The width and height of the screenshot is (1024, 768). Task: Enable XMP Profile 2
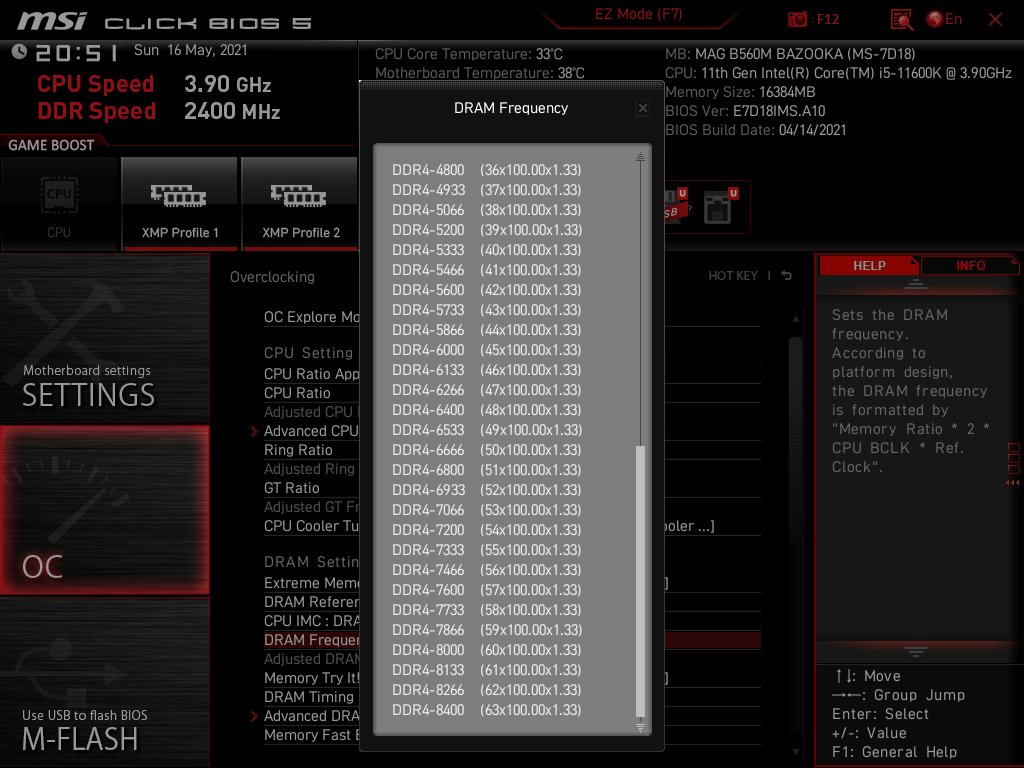pyautogui.click(x=300, y=204)
